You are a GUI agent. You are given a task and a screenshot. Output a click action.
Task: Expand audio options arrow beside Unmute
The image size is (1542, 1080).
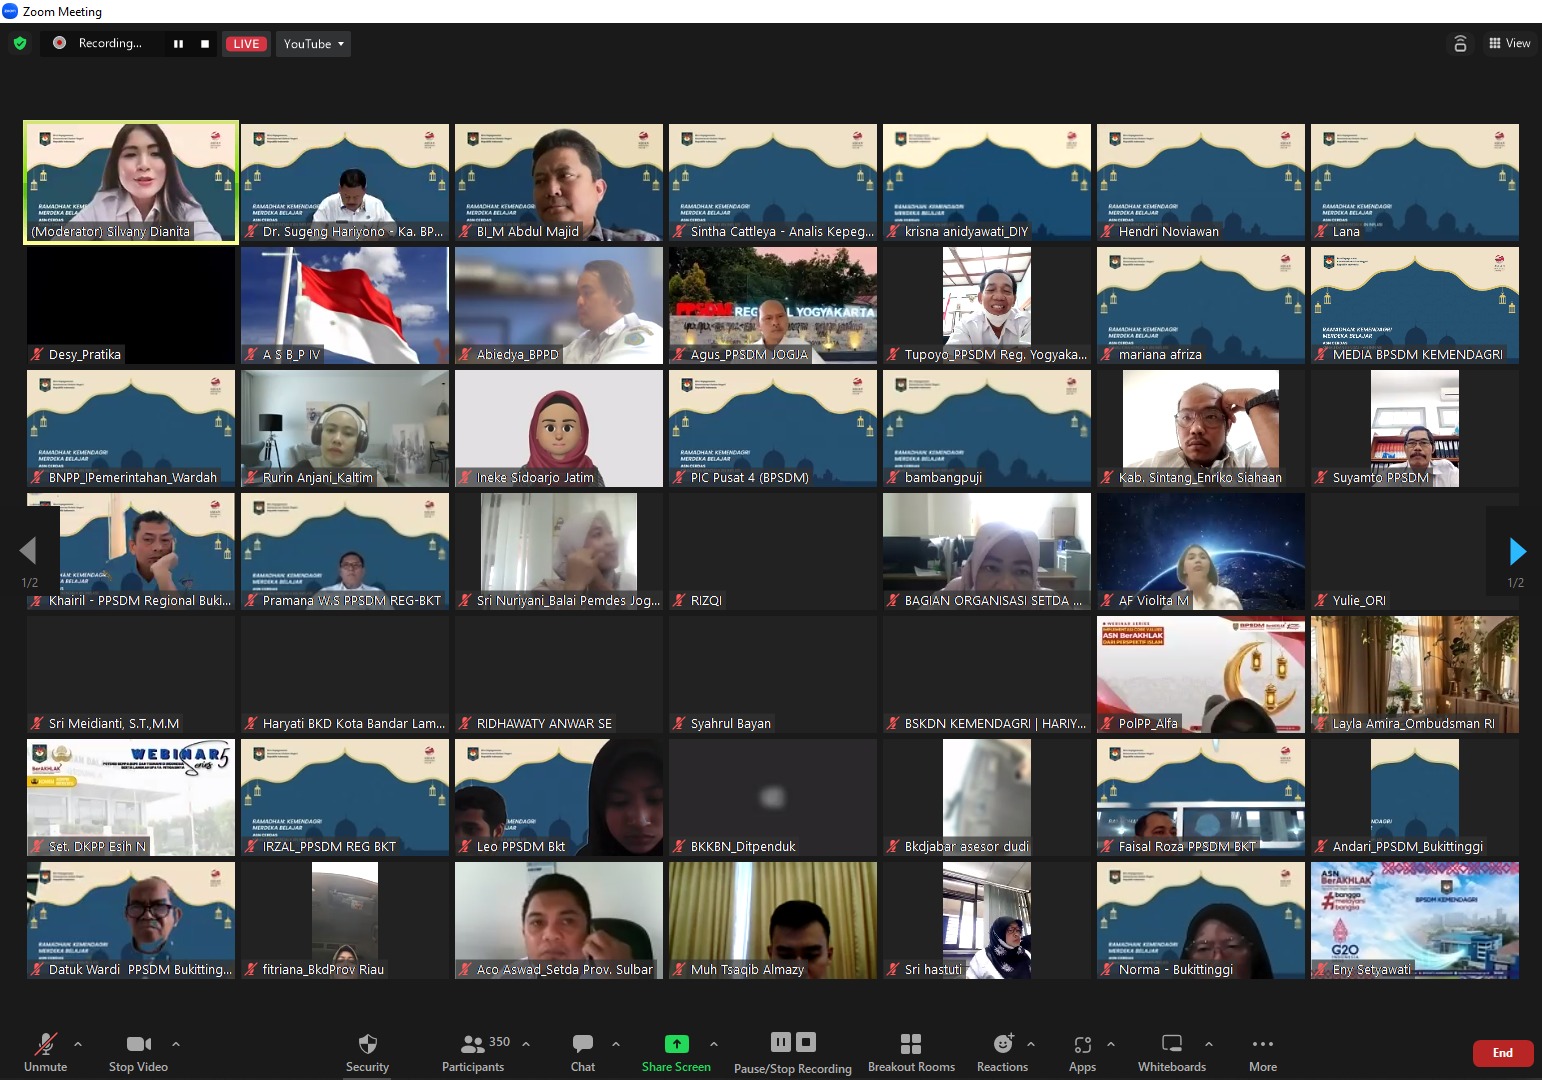click(78, 1044)
